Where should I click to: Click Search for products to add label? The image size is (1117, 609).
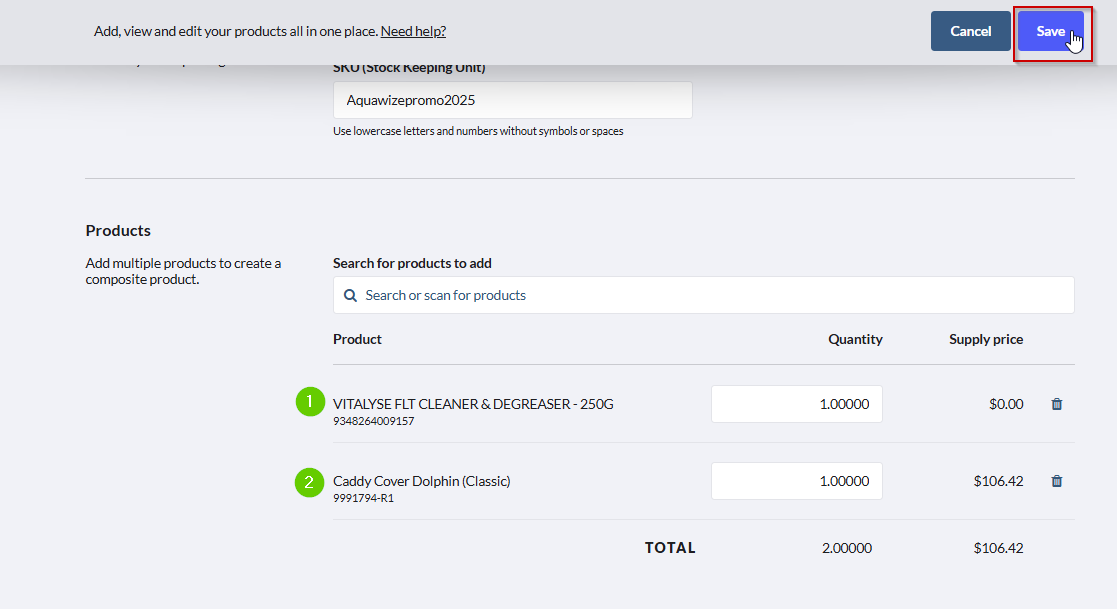point(412,263)
